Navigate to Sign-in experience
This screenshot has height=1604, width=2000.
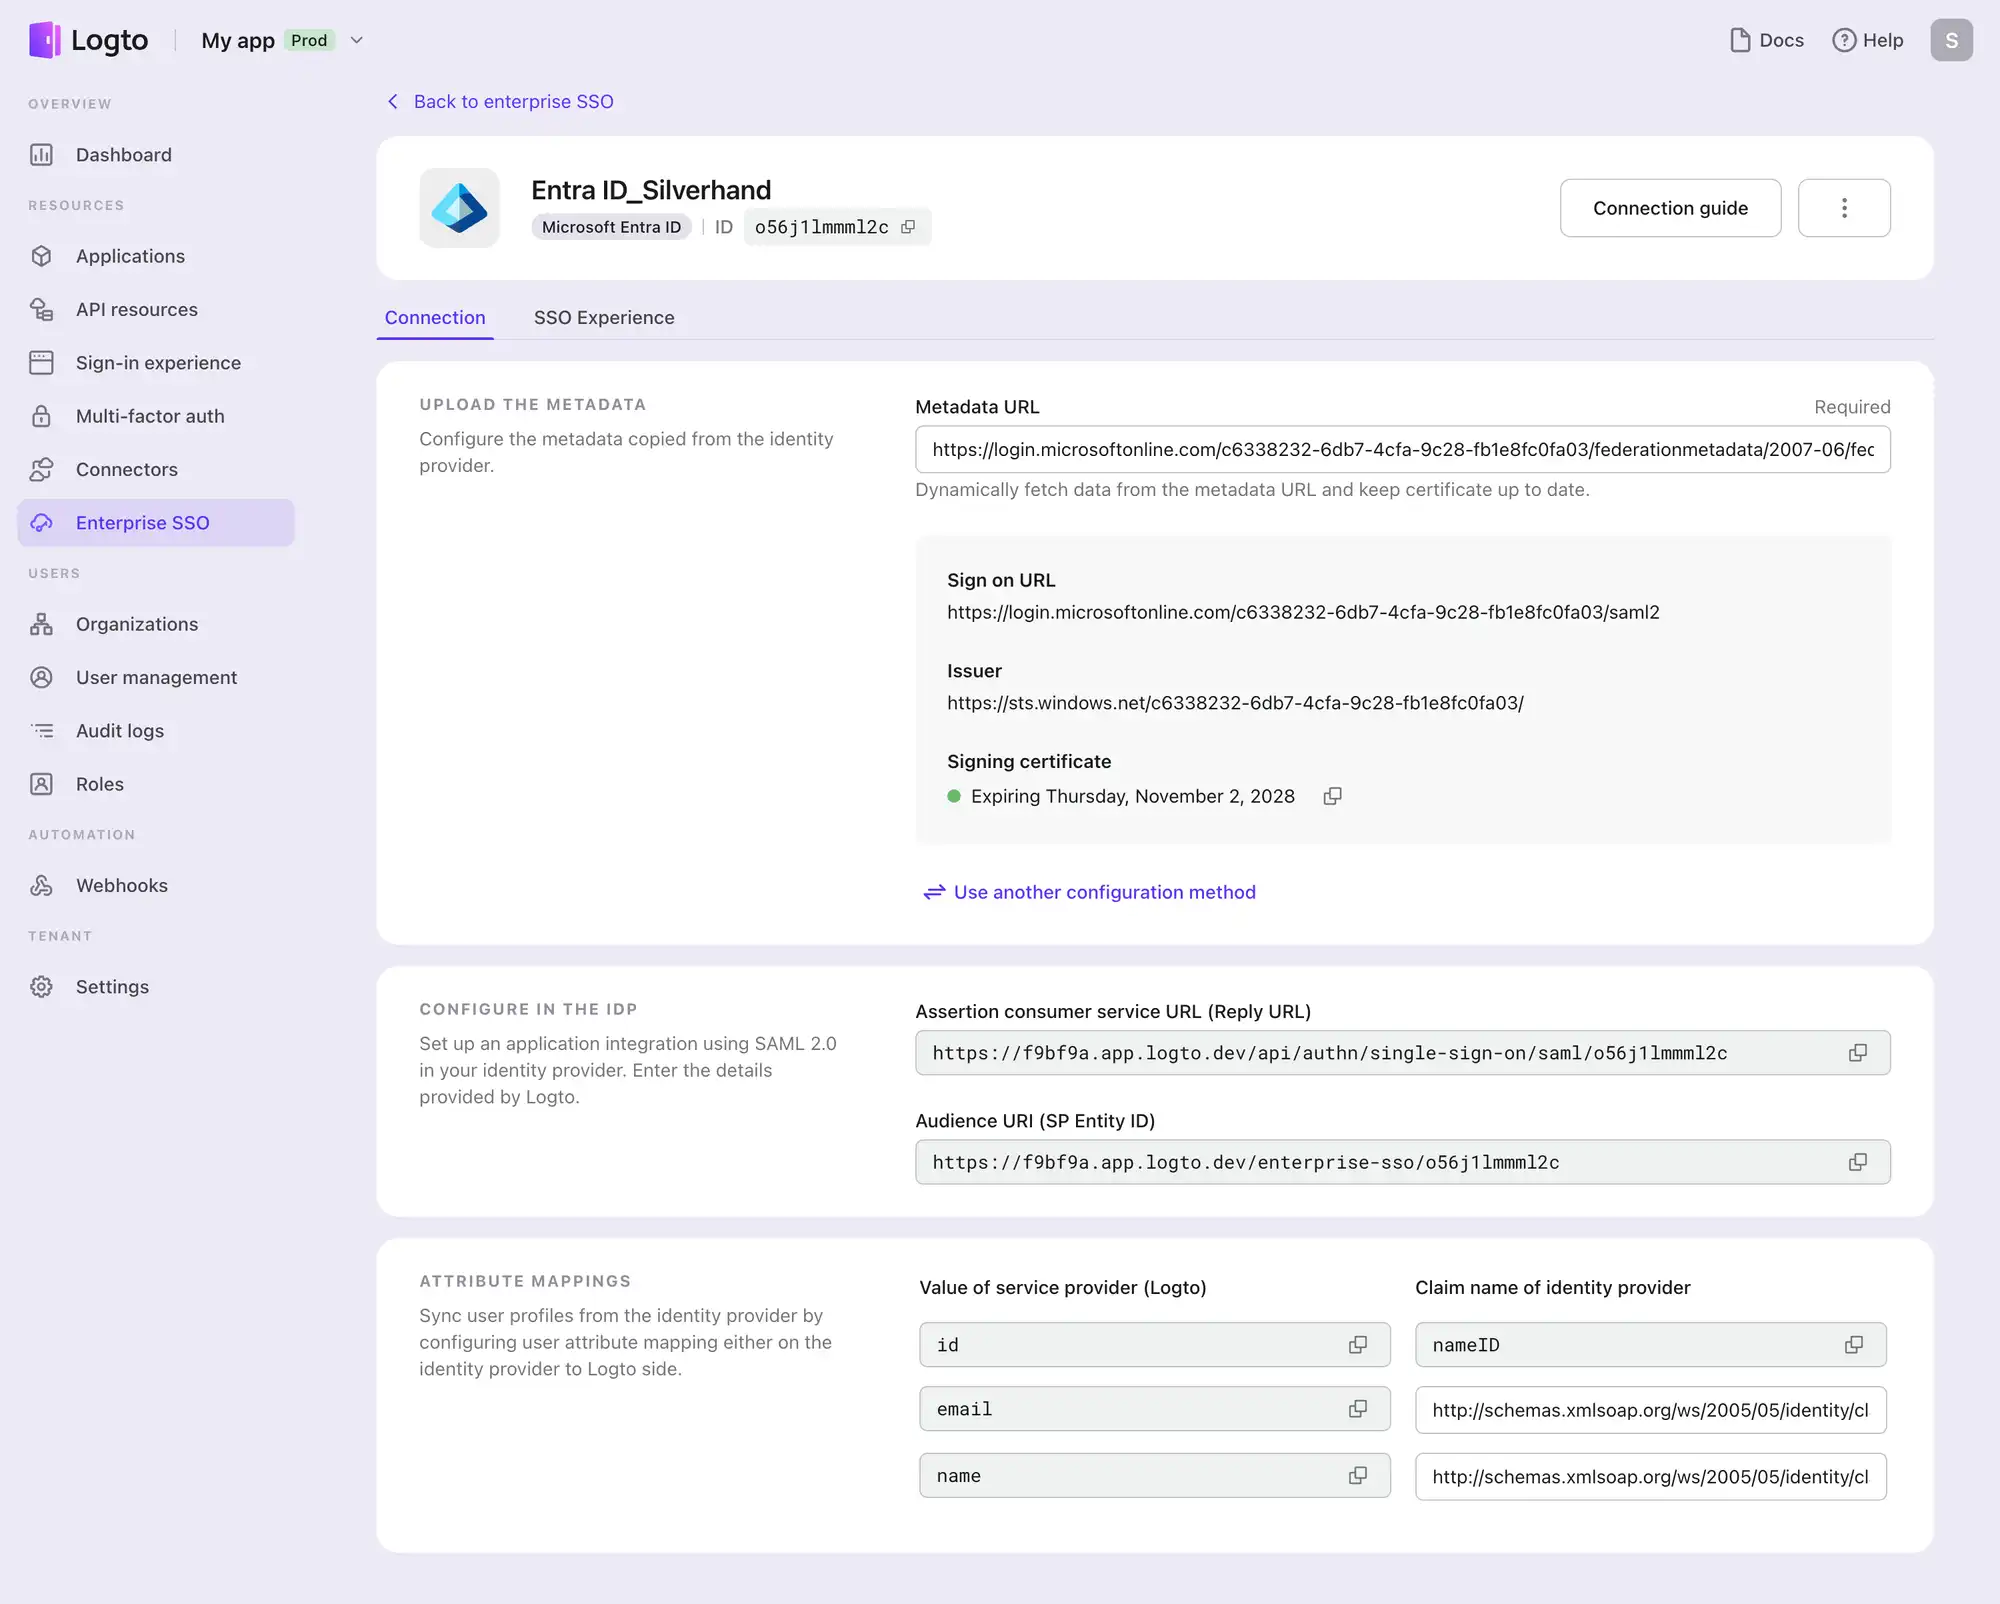point(158,363)
